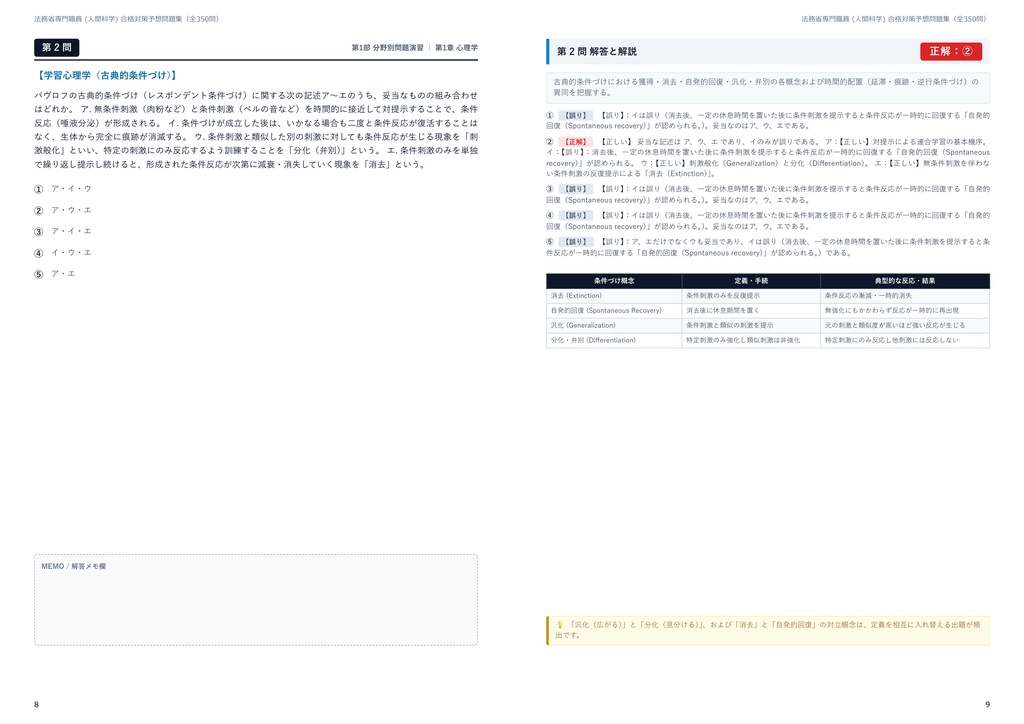This screenshot has width=1024, height=724.
Task: Click the red 正解：② answer badge
Action: click(951, 52)
